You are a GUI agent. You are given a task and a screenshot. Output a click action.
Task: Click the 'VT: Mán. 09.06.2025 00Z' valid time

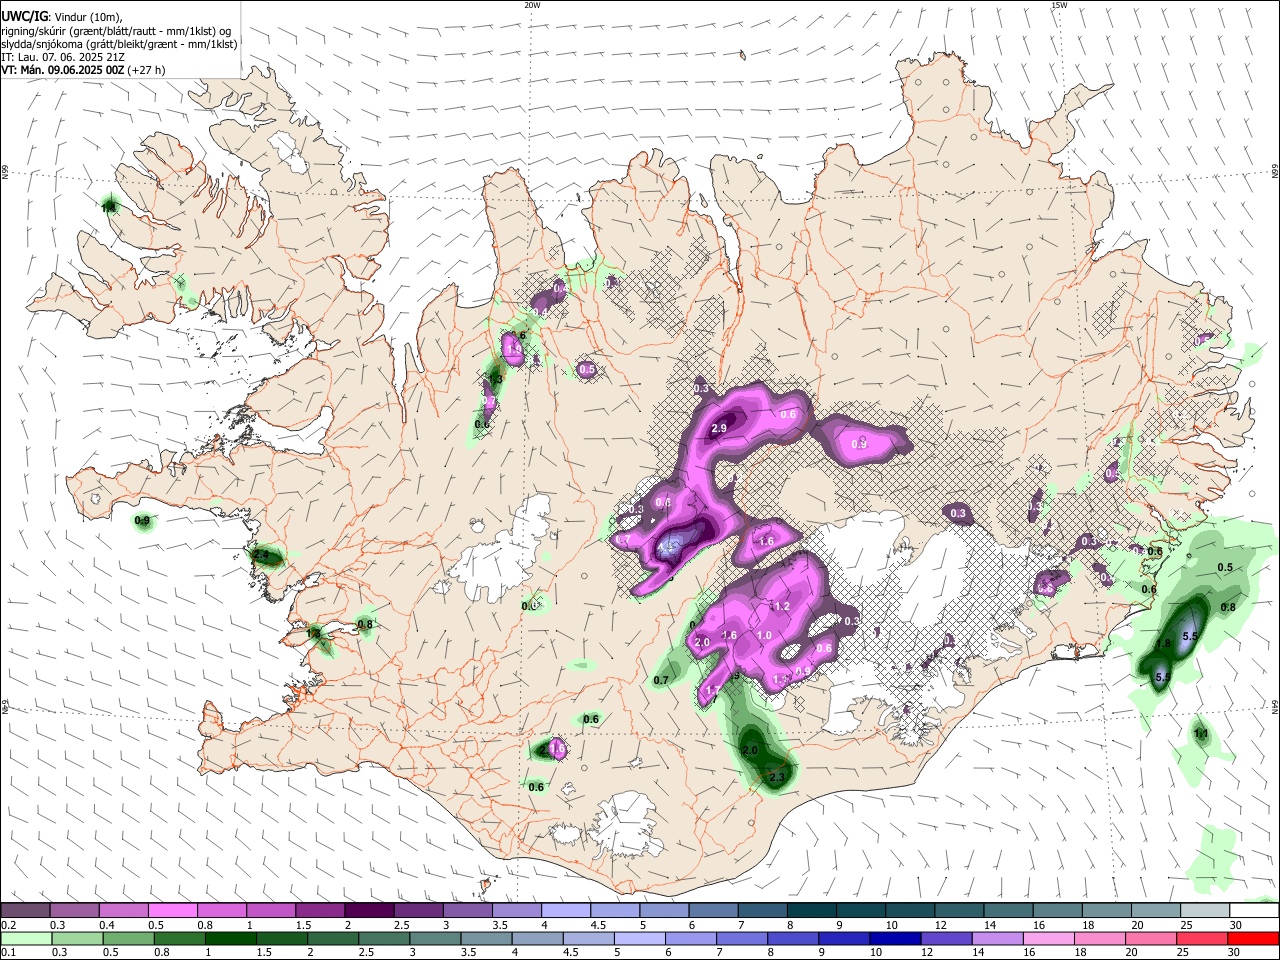(63, 70)
